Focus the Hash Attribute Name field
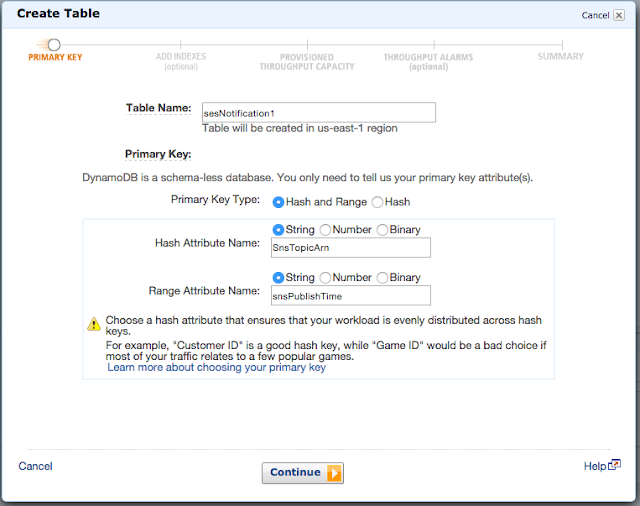The height and width of the screenshot is (506, 640). click(x=351, y=248)
